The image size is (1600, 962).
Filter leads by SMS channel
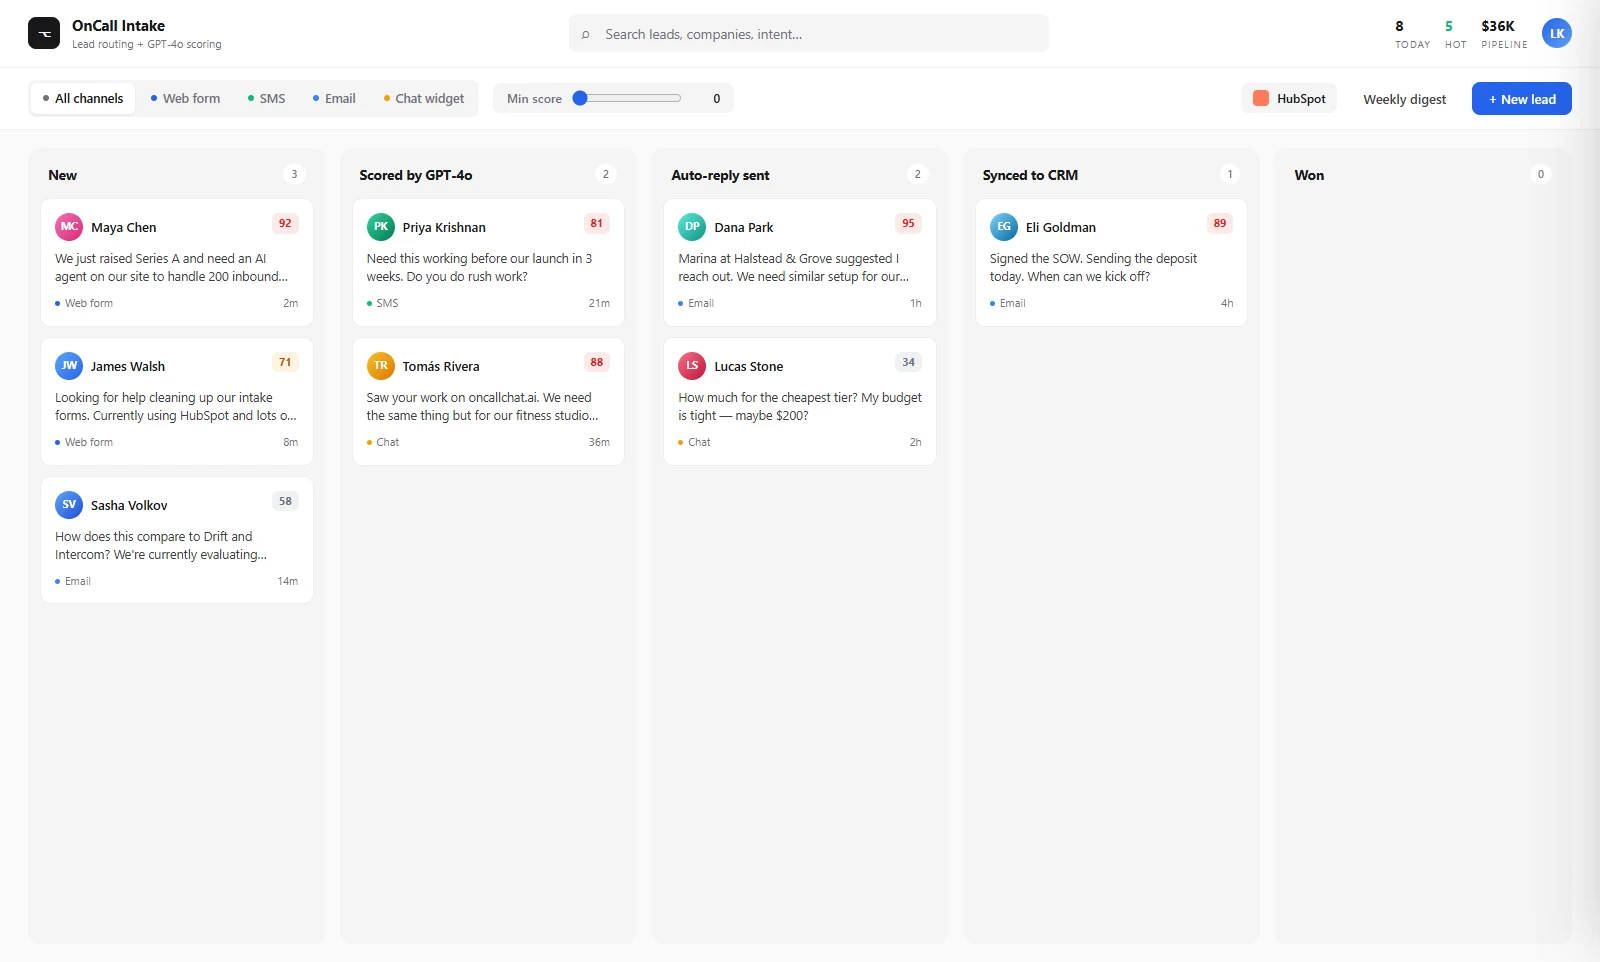(x=266, y=98)
